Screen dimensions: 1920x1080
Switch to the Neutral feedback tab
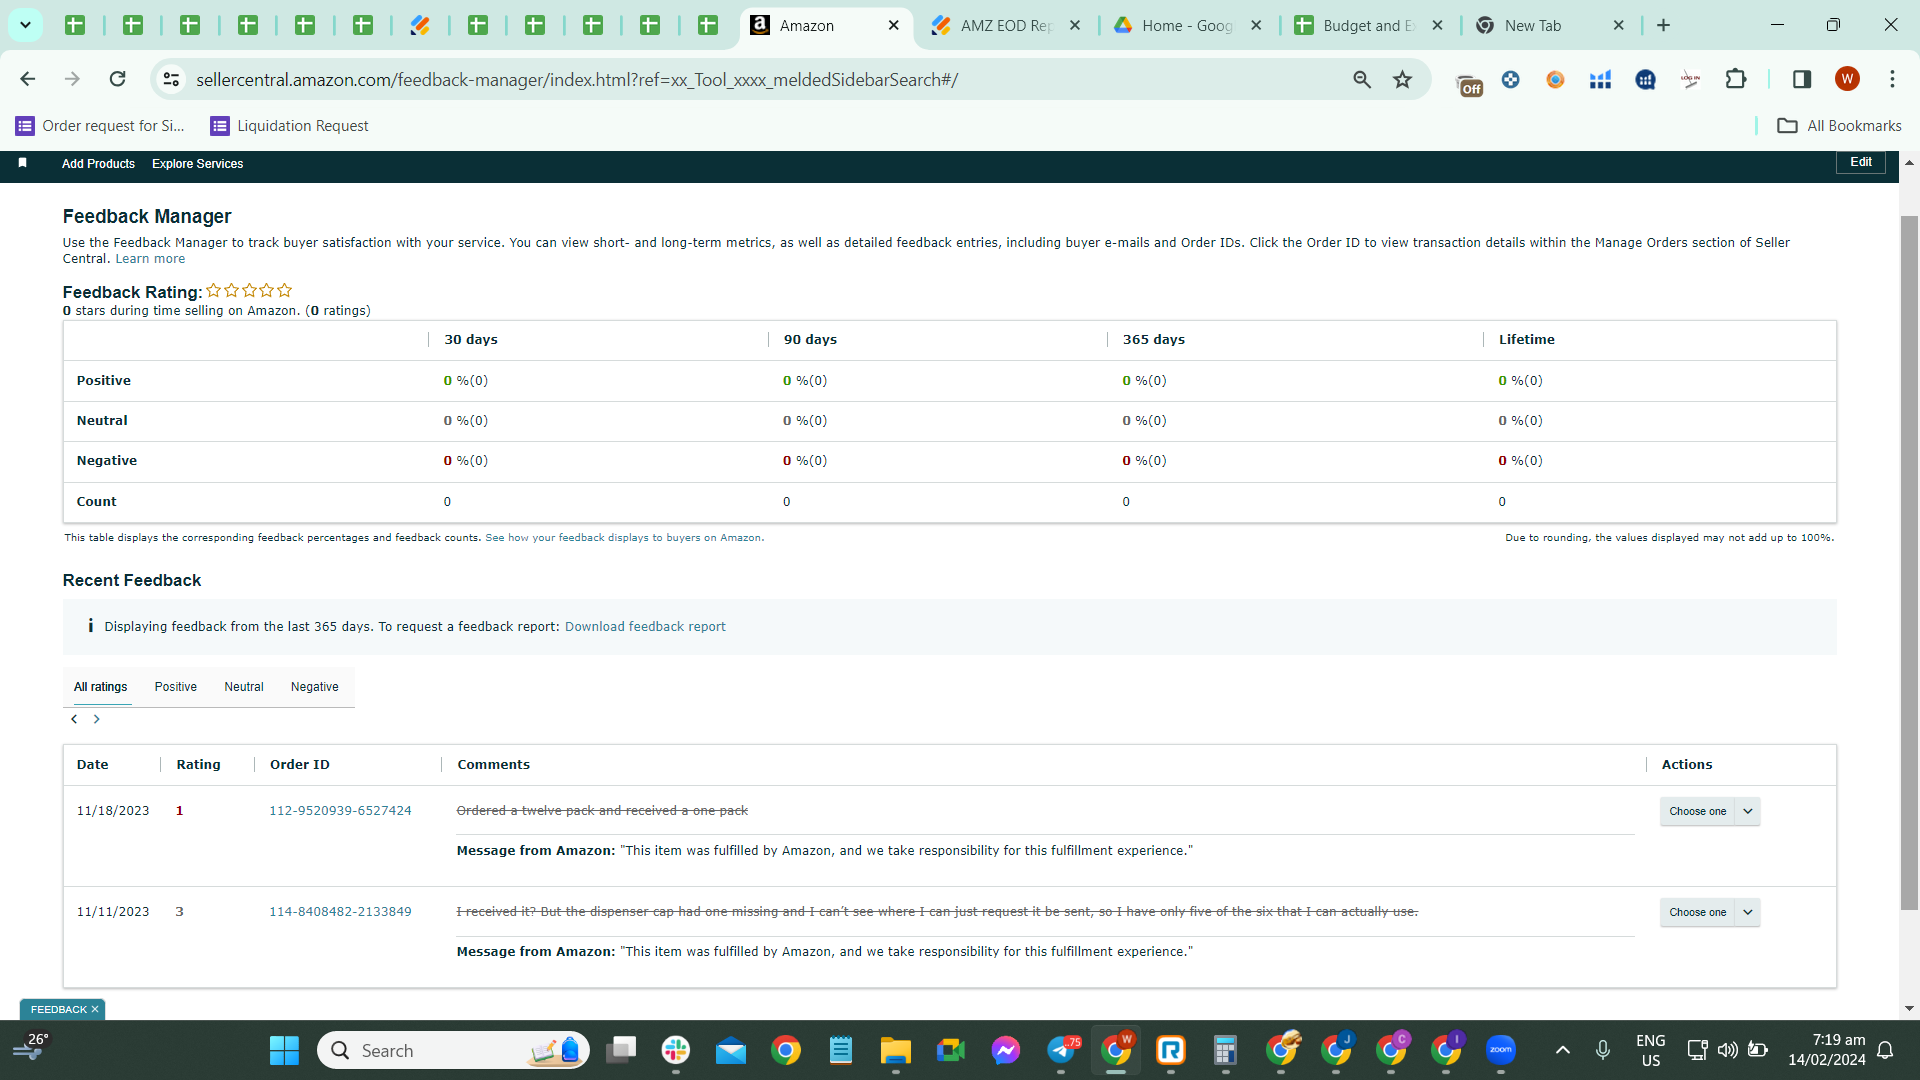click(244, 687)
